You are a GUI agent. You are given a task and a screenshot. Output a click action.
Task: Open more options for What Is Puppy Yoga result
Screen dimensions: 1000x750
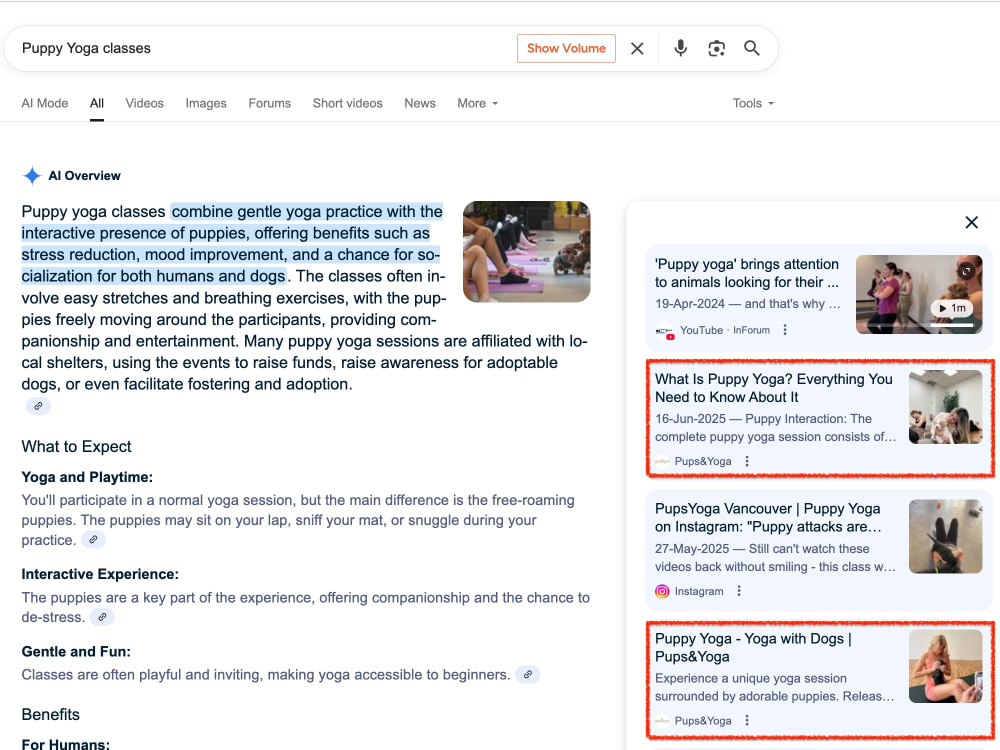pos(747,461)
